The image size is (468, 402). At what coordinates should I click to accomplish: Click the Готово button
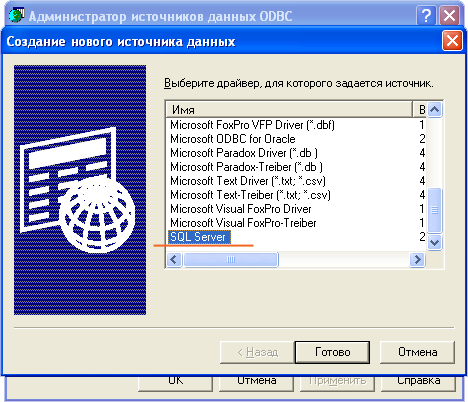tap(332, 352)
